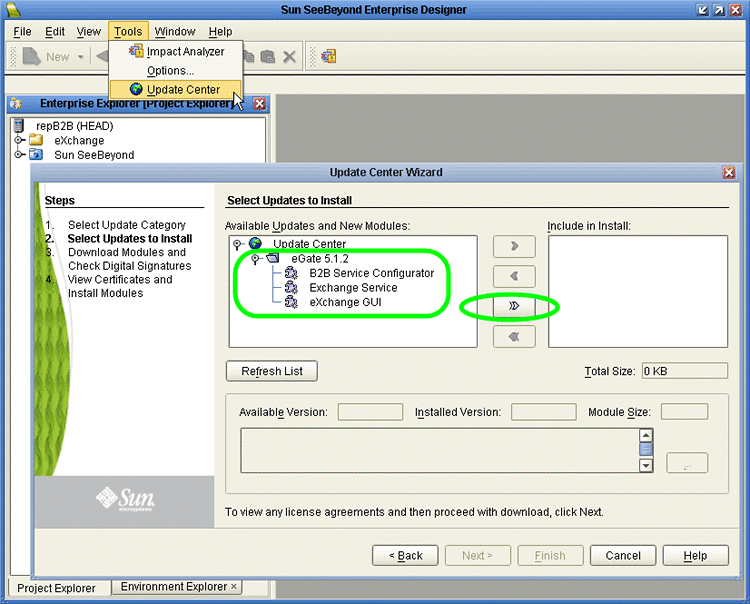Click the Copy toolbar icon
750x604 pixels.
(x=249, y=56)
